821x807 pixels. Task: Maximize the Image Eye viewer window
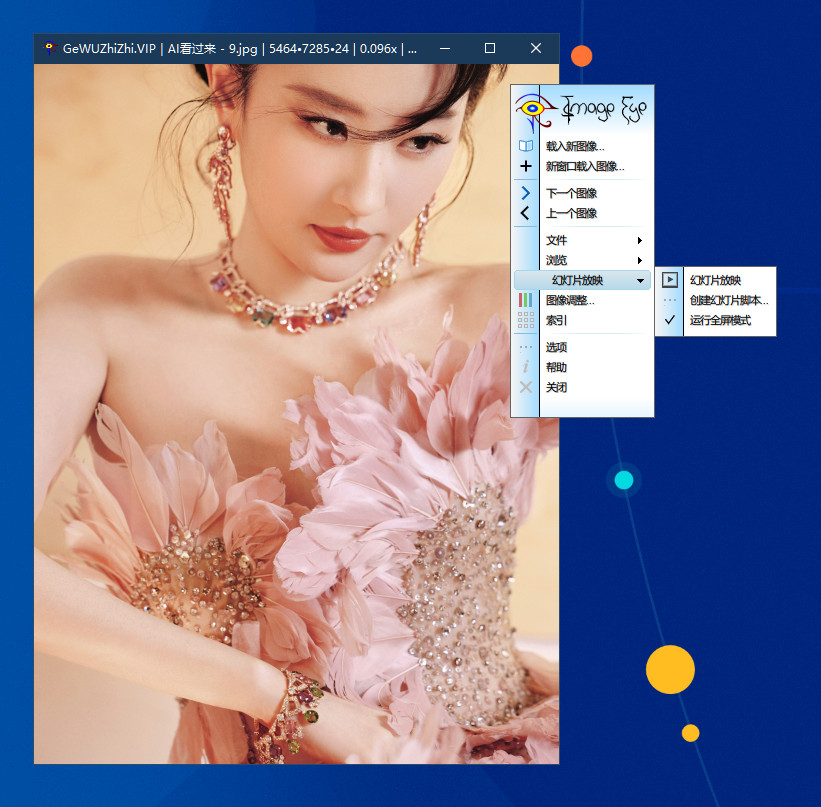coord(490,48)
